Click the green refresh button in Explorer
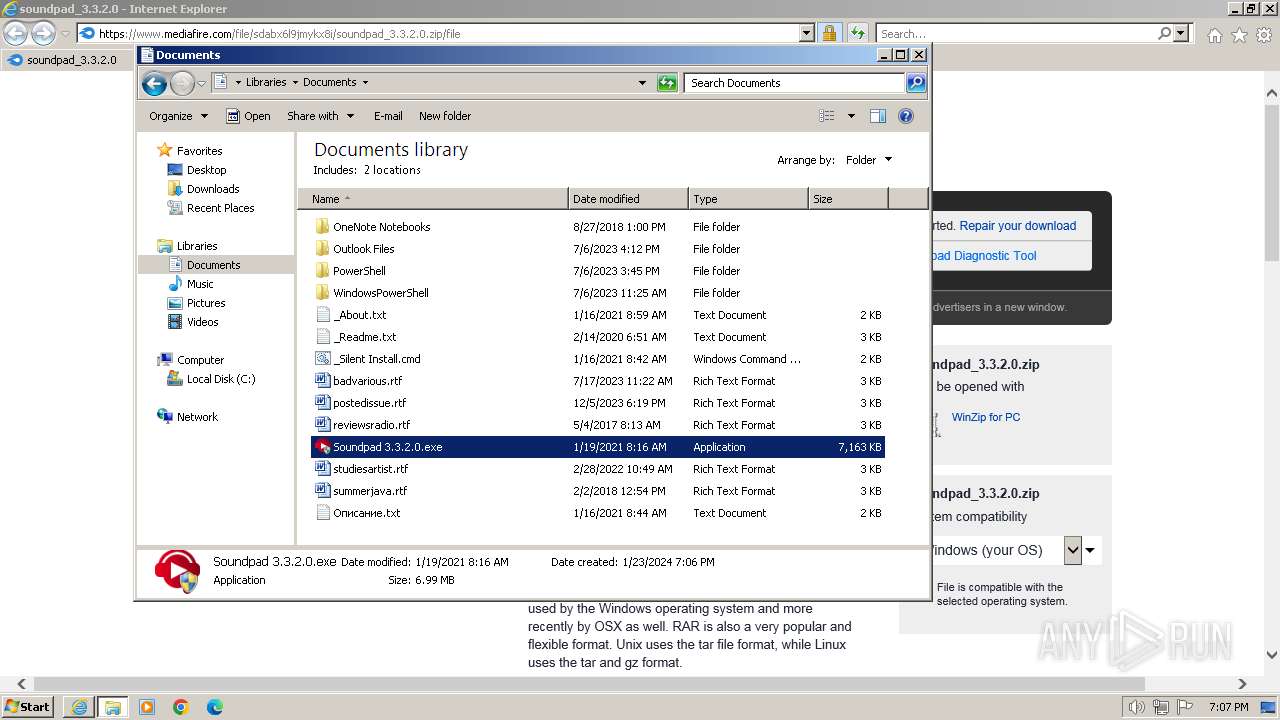The image size is (1280, 720). click(667, 83)
